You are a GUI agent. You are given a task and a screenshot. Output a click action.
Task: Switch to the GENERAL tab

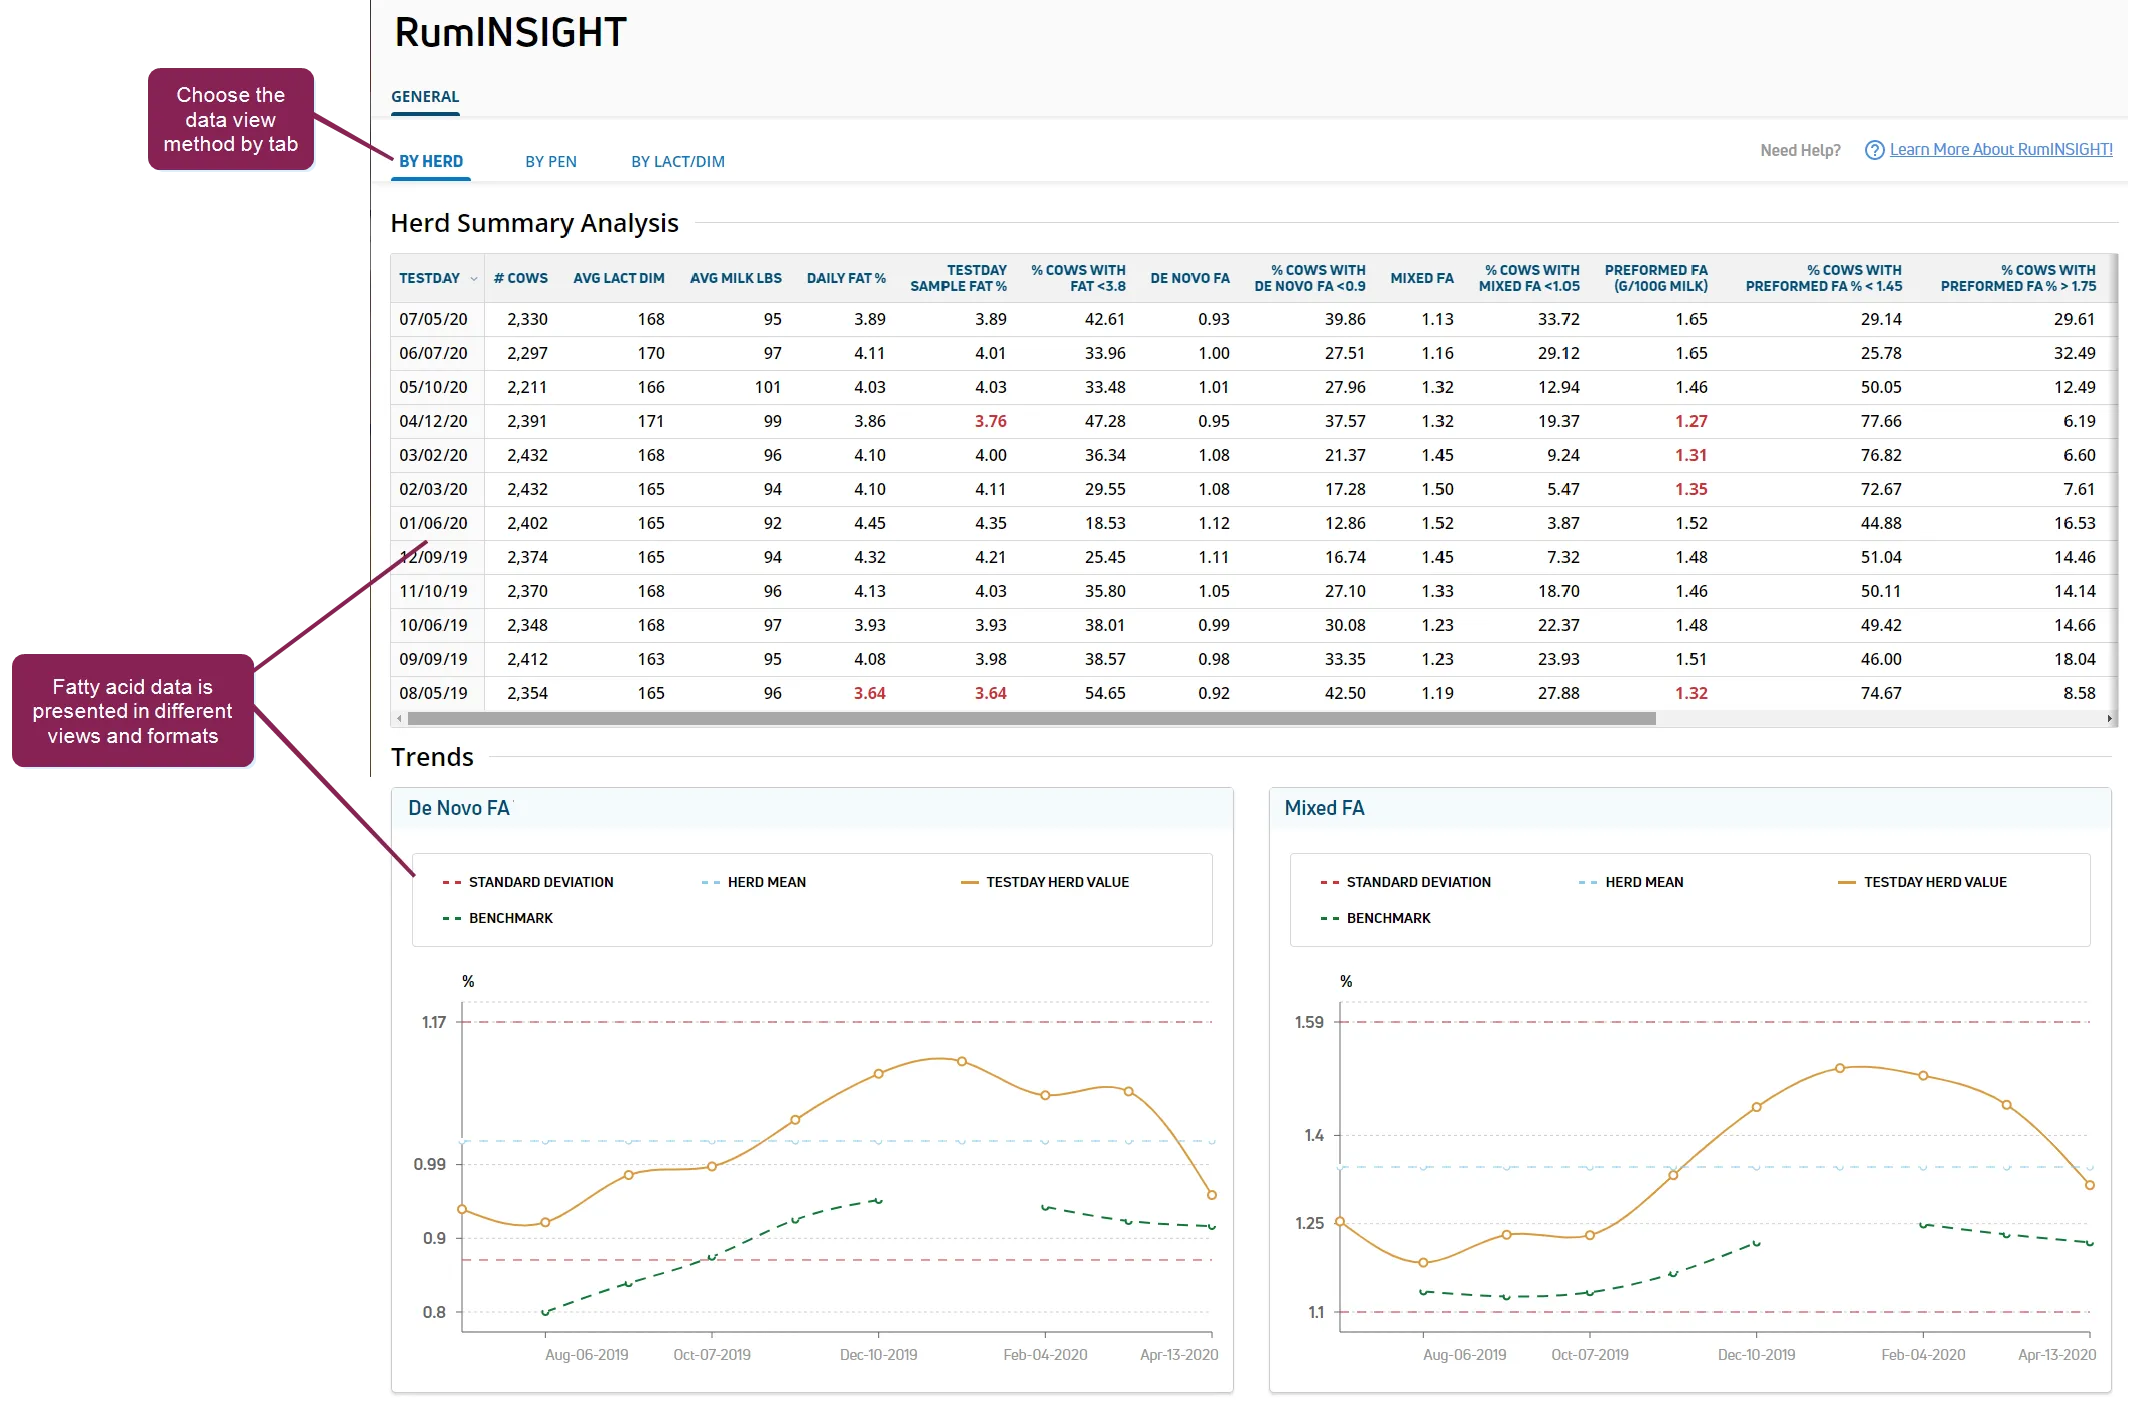pyautogui.click(x=425, y=97)
